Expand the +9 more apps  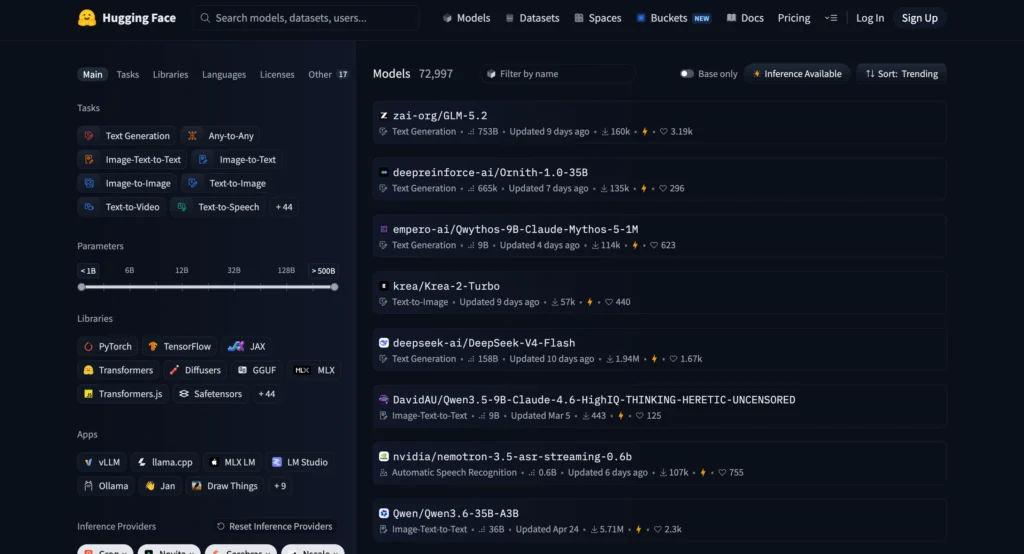click(x=280, y=485)
